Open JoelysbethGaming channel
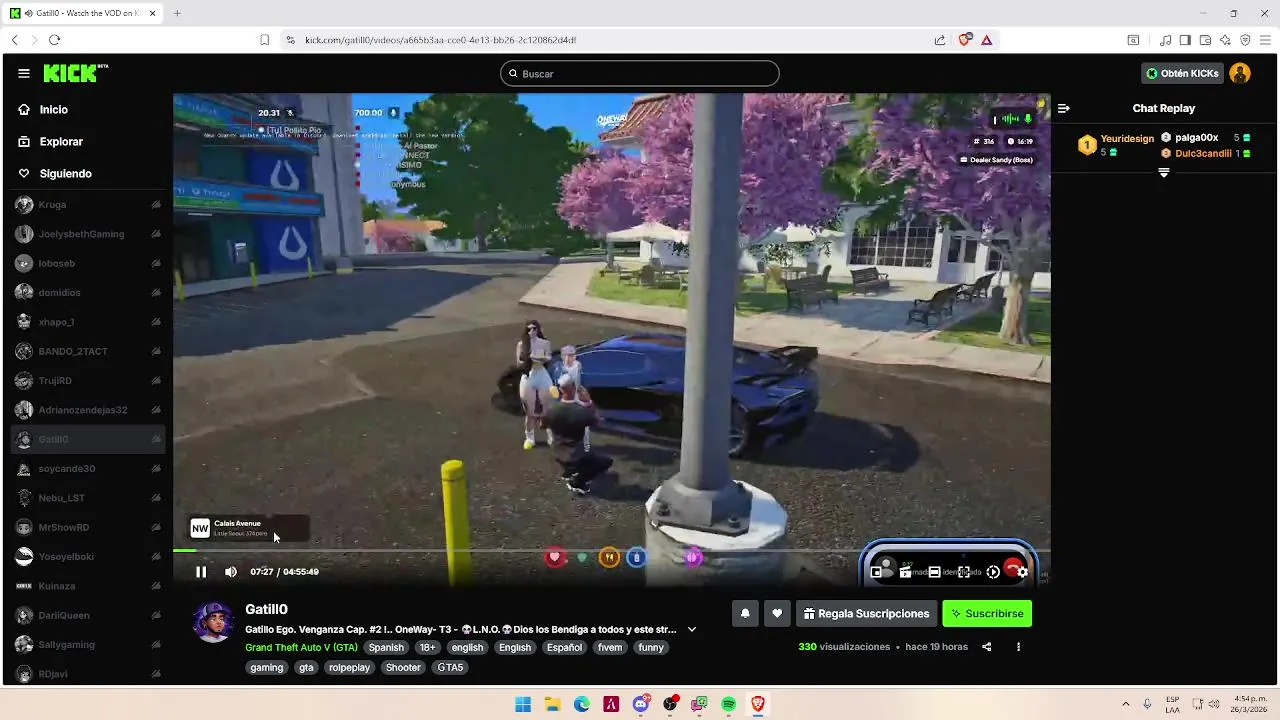The image size is (1280, 720). coord(88,234)
